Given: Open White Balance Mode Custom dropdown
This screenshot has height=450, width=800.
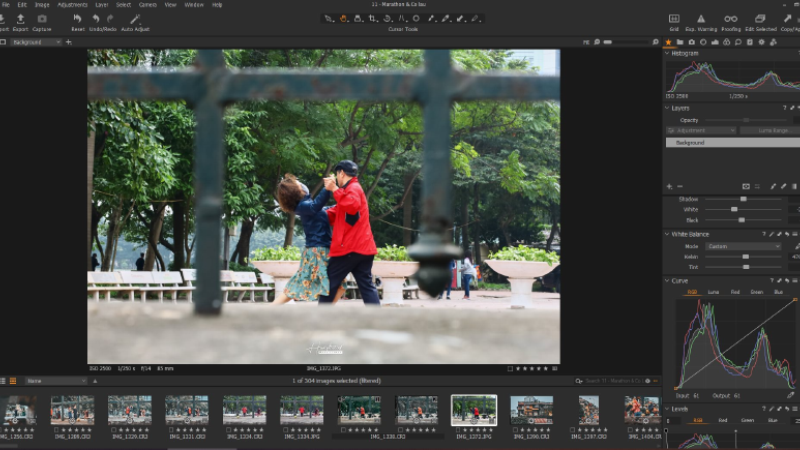Looking at the screenshot, I should tap(743, 246).
